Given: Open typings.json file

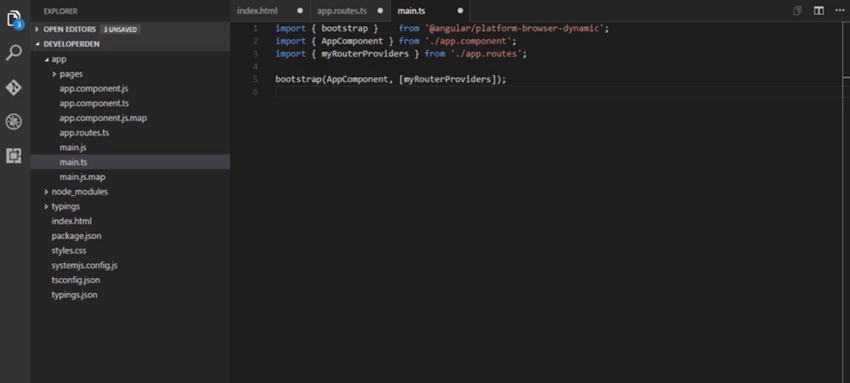Looking at the screenshot, I should [74, 295].
